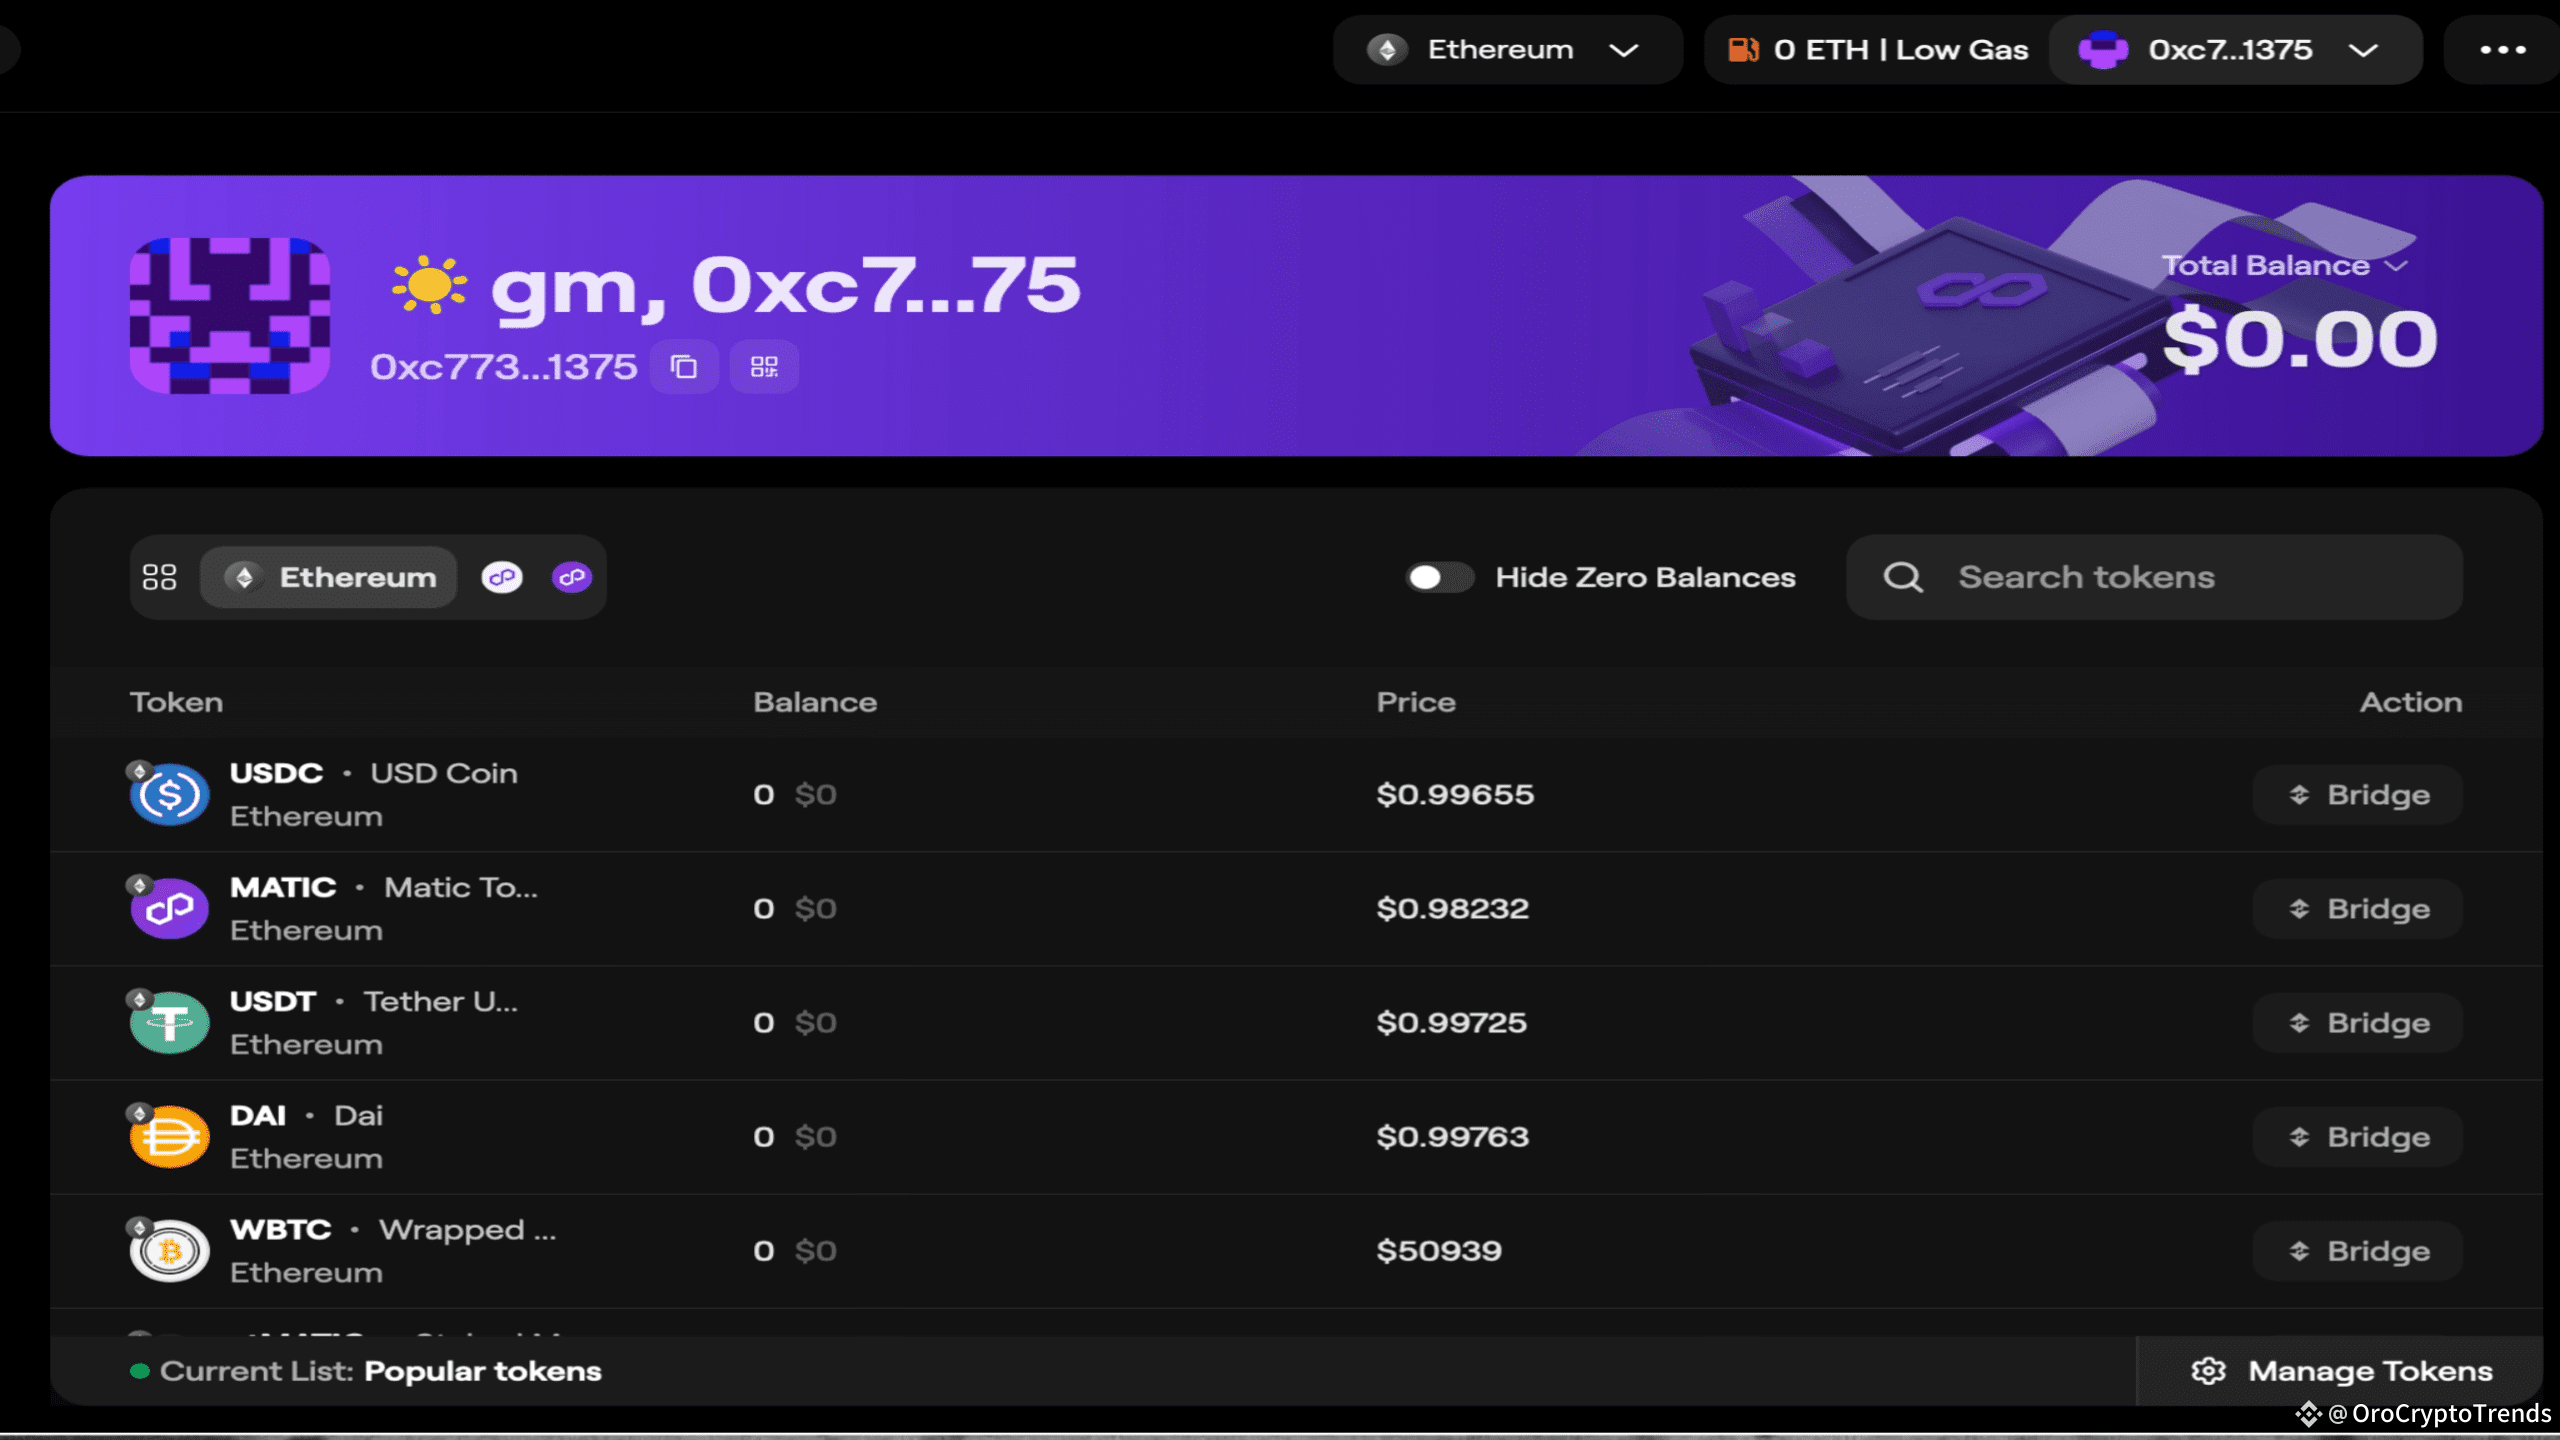Click the pixelated wallet avatar
Image resolution: width=2560 pixels, height=1440 pixels.
230,316
